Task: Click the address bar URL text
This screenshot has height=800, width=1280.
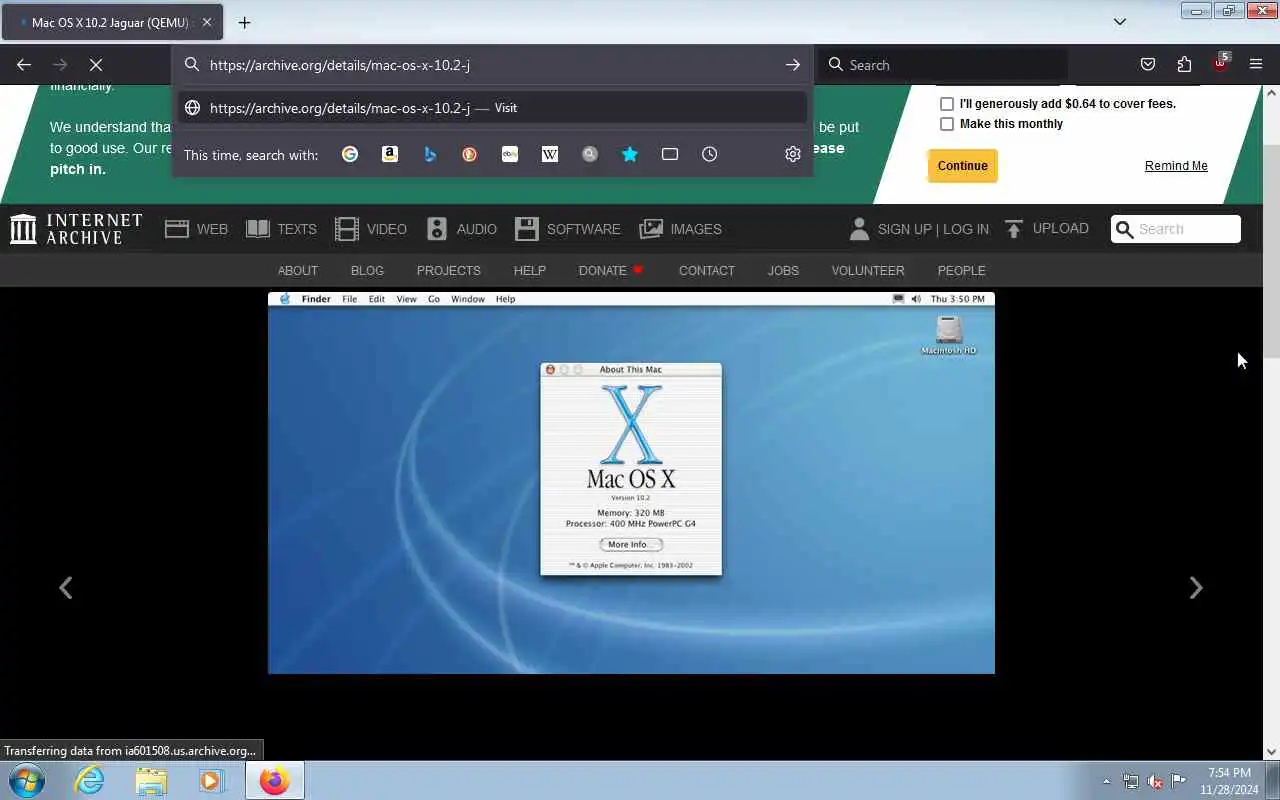Action: tap(340, 65)
